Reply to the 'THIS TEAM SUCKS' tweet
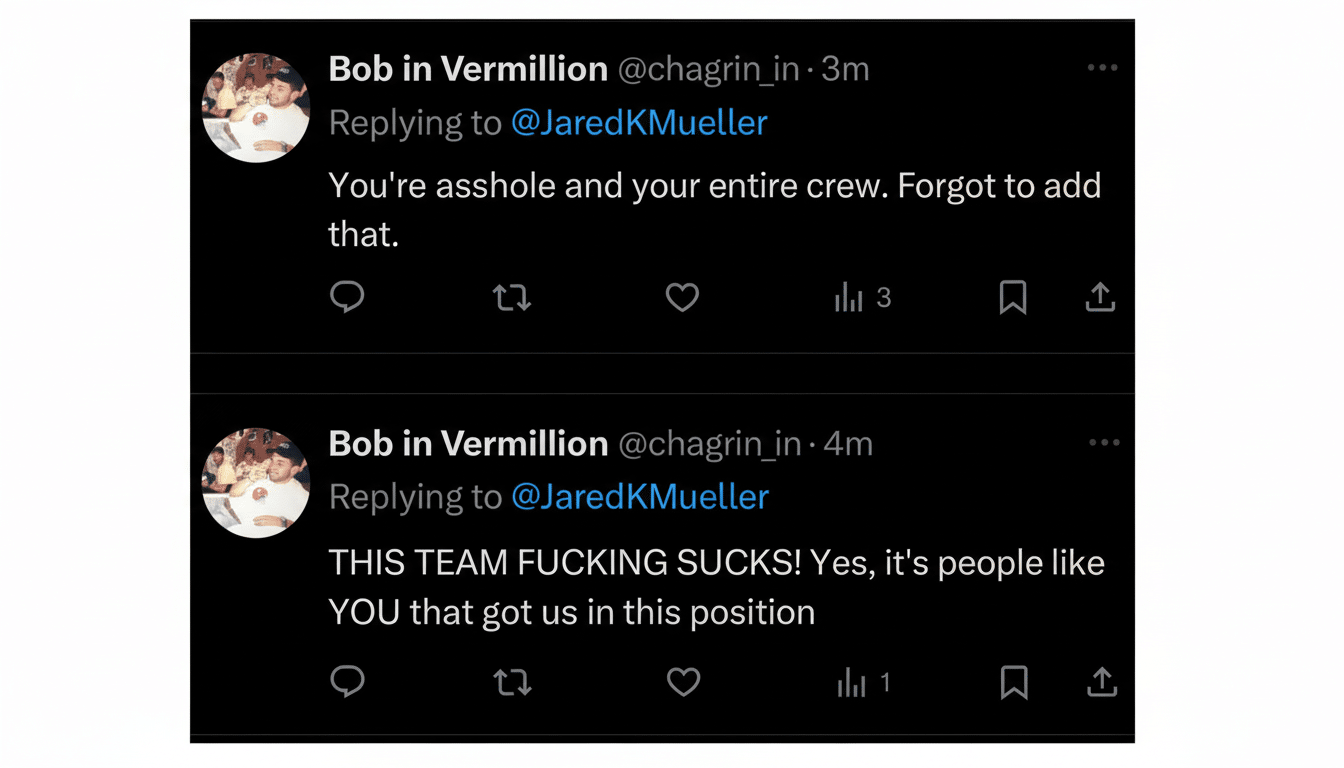This screenshot has height=768, width=1344. pos(347,682)
